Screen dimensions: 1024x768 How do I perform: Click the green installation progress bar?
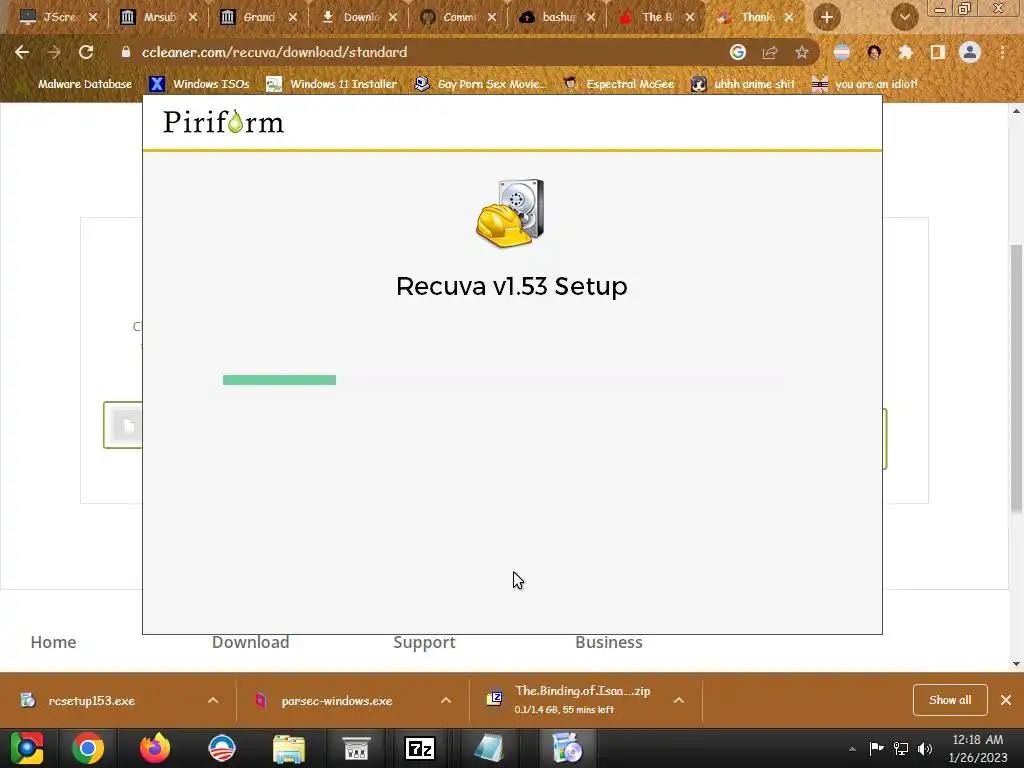pyautogui.click(x=280, y=380)
